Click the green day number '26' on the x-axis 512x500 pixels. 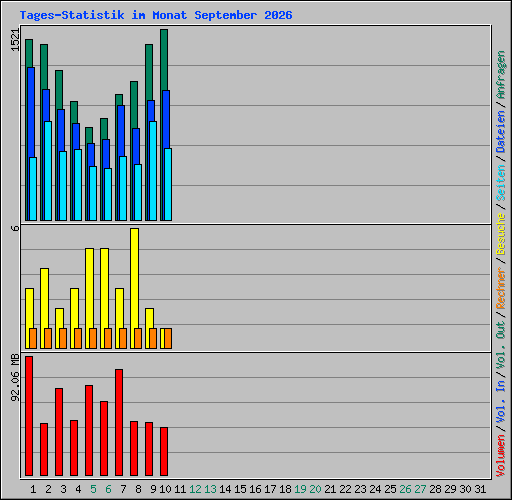coord(405,489)
